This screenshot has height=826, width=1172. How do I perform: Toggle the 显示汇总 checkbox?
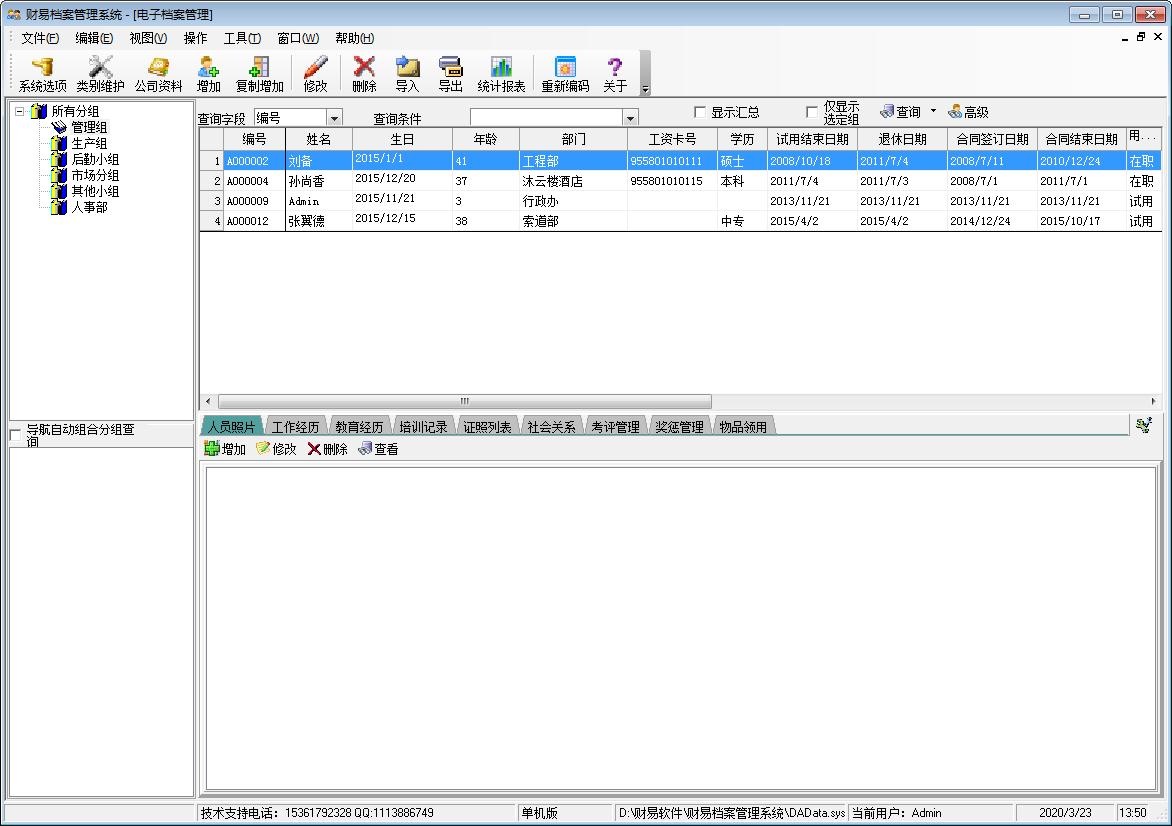click(x=700, y=112)
